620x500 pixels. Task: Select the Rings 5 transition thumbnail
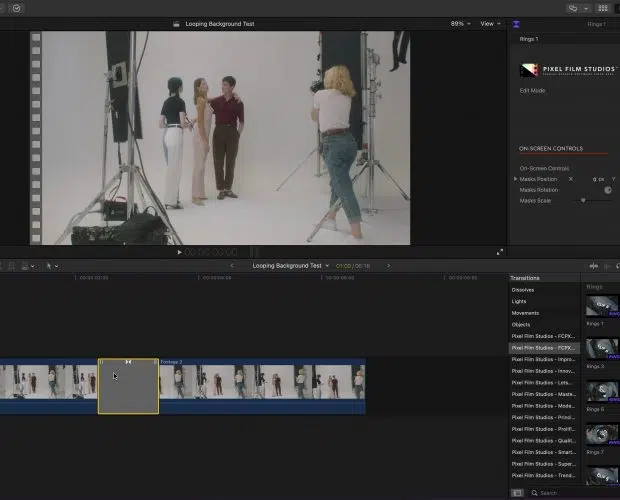click(x=602, y=391)
